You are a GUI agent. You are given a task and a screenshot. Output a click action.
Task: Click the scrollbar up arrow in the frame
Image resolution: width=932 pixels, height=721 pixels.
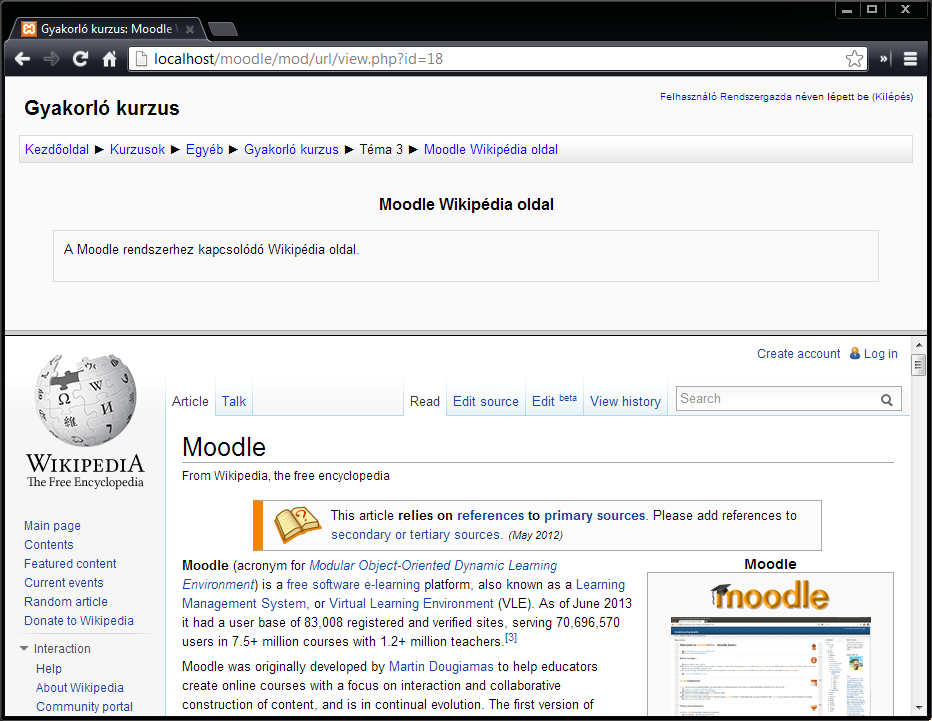(x=918, y=345)
